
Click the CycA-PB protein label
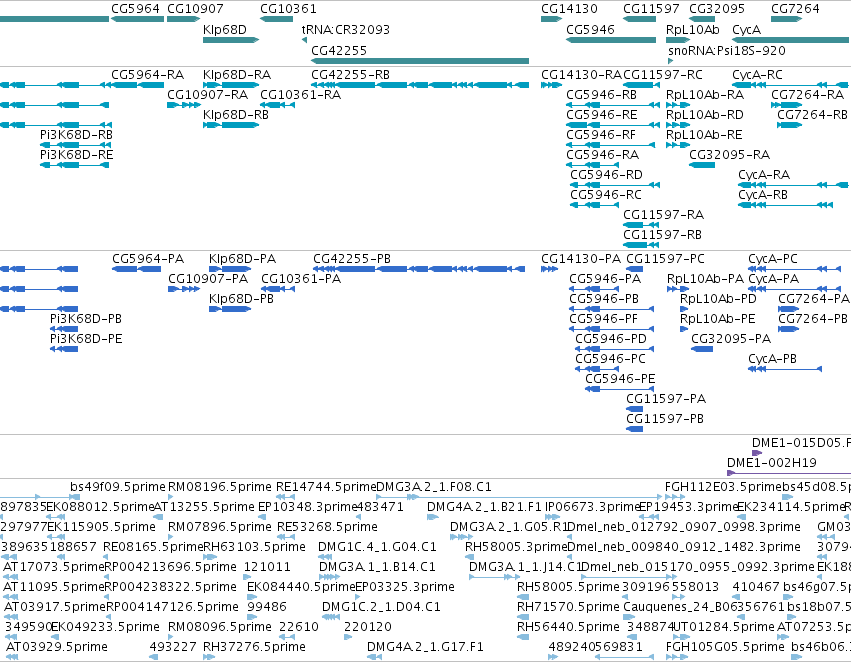coord(772,359)
